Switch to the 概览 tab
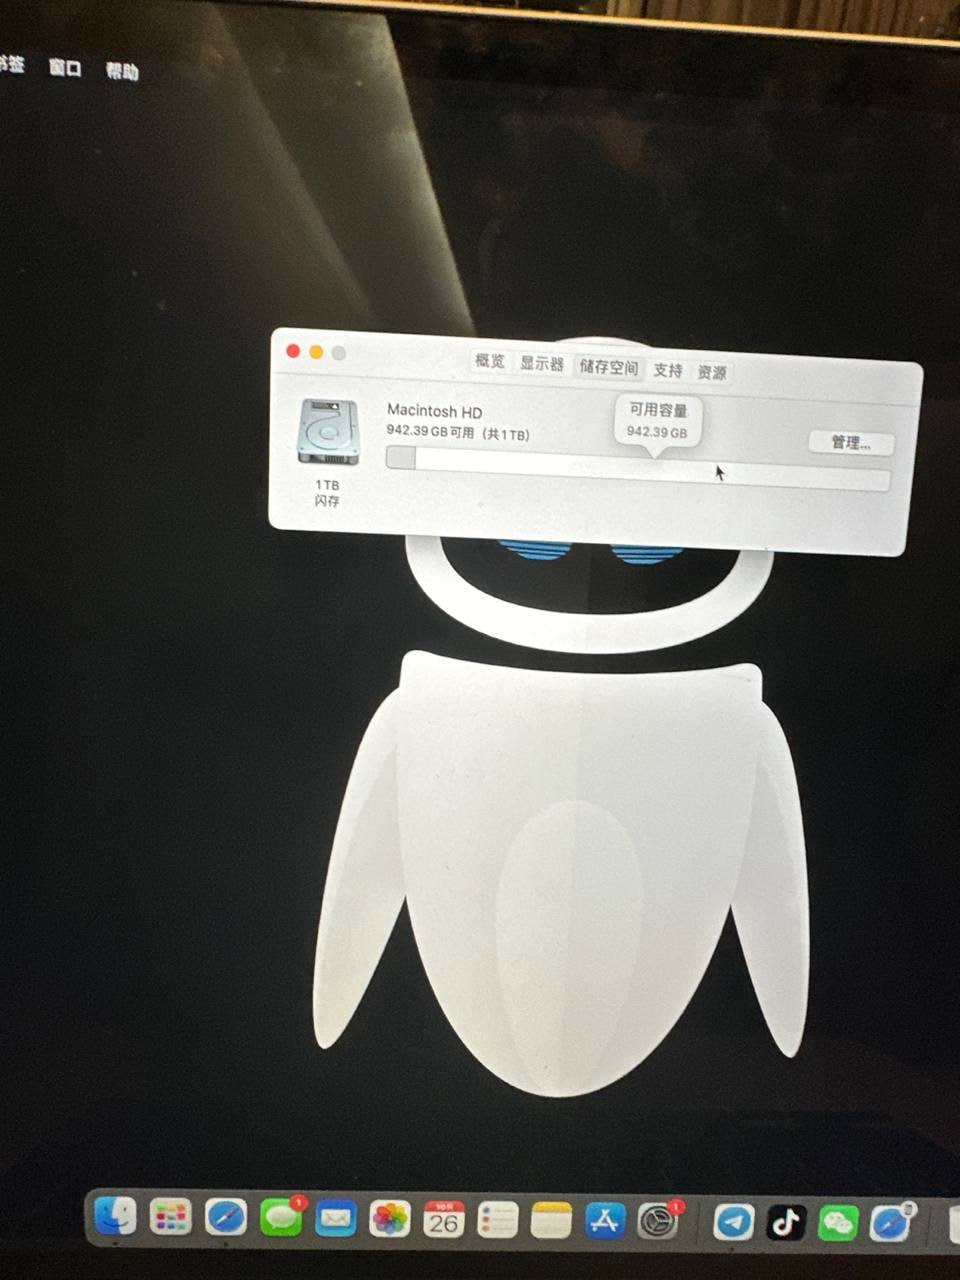This screenshot has height=1280, width=960. 490,361
